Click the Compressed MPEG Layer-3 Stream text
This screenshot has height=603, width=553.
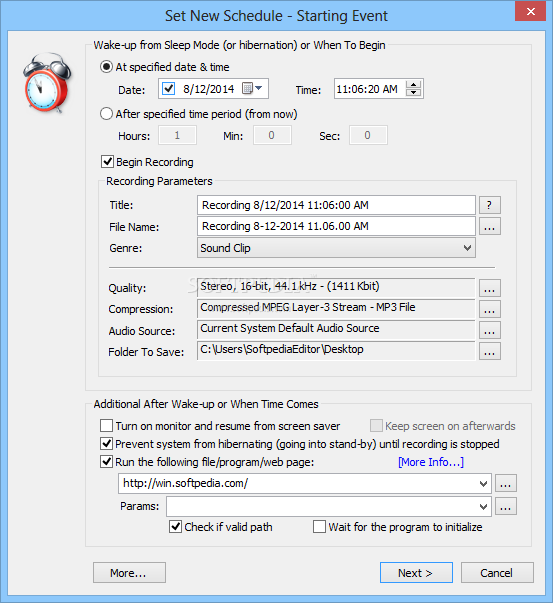pyautogui.click(x=308, y=307)
